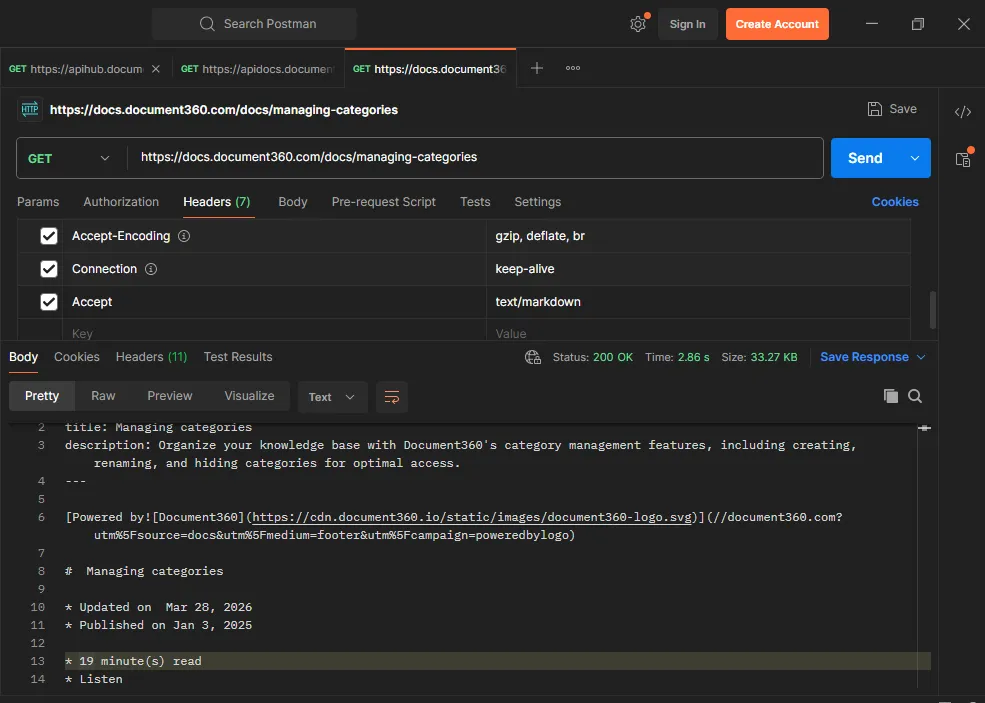Image resolution: width=985 pixels, height=703 pixels.
Task: Open Postman settings gear icon
Action: 638,24
